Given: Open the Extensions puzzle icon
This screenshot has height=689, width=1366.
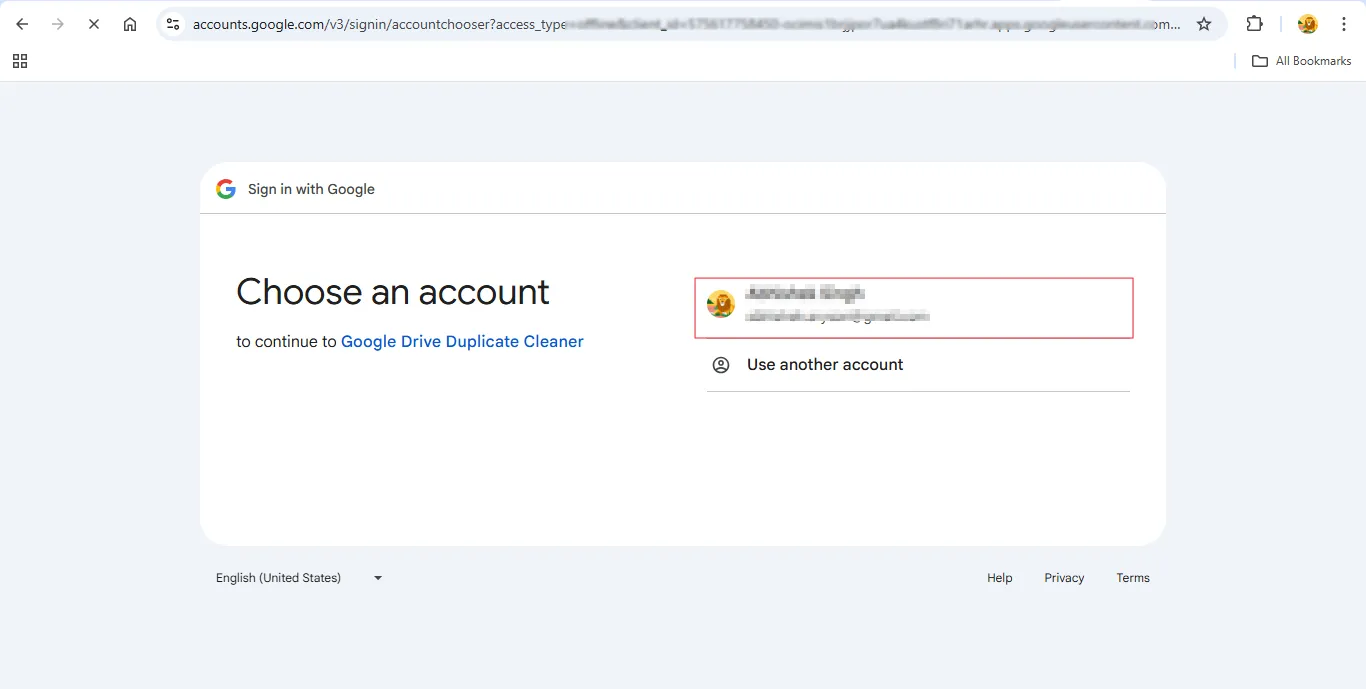Looking at the screenshot, I should [x=1254, y=24].
